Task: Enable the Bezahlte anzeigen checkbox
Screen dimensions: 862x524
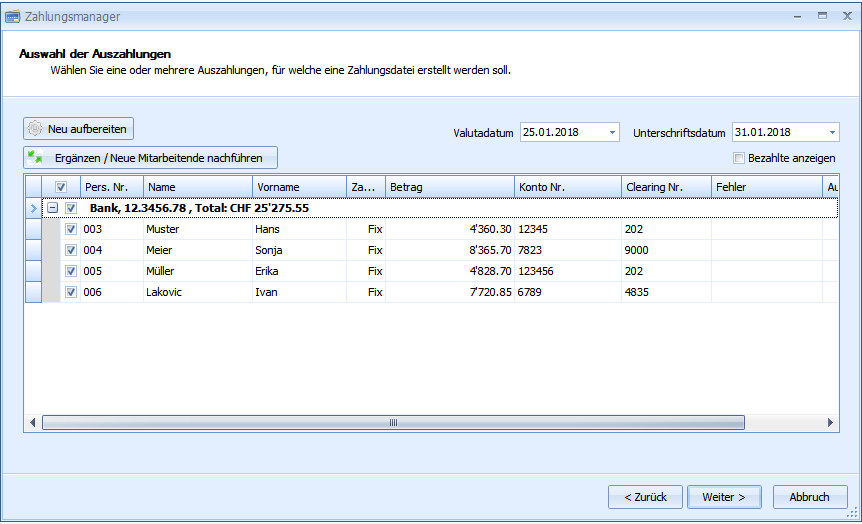Action: tap(739, 158)
